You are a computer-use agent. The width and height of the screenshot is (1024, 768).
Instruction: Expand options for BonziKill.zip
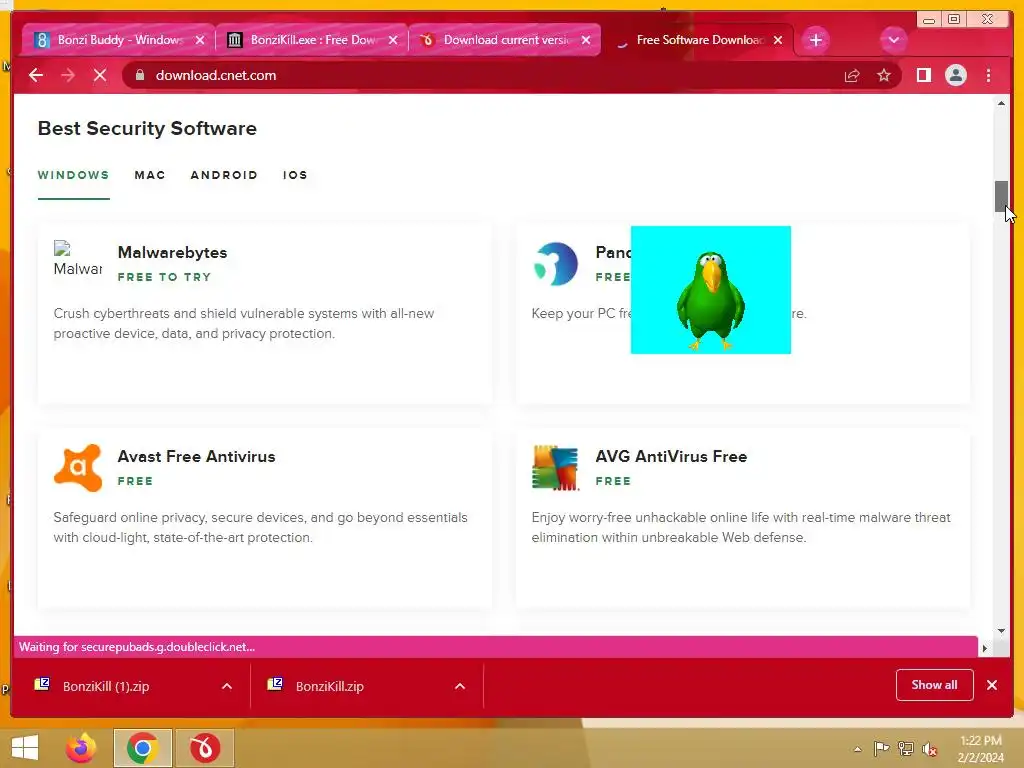tap(460, 686)
